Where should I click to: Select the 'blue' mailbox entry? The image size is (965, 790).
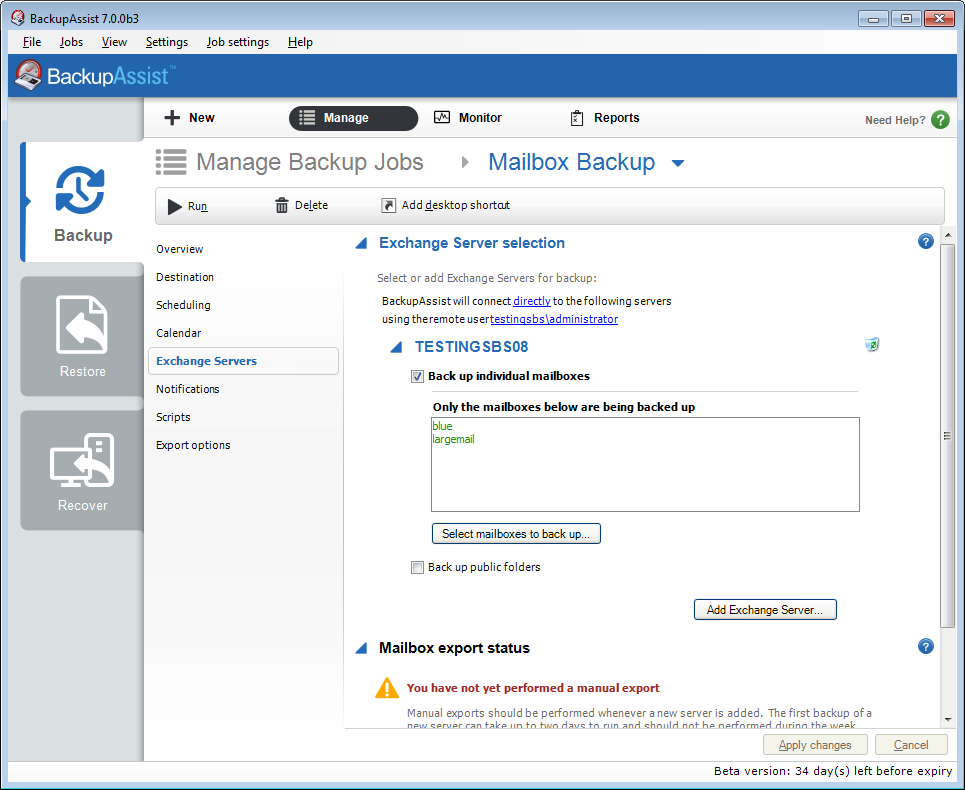[442, 426]
